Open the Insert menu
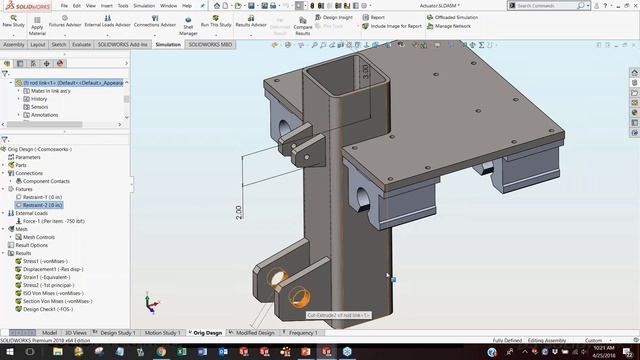Image resolution: width=640 pixels, height=360 pixels. click(x=107, y=6)
